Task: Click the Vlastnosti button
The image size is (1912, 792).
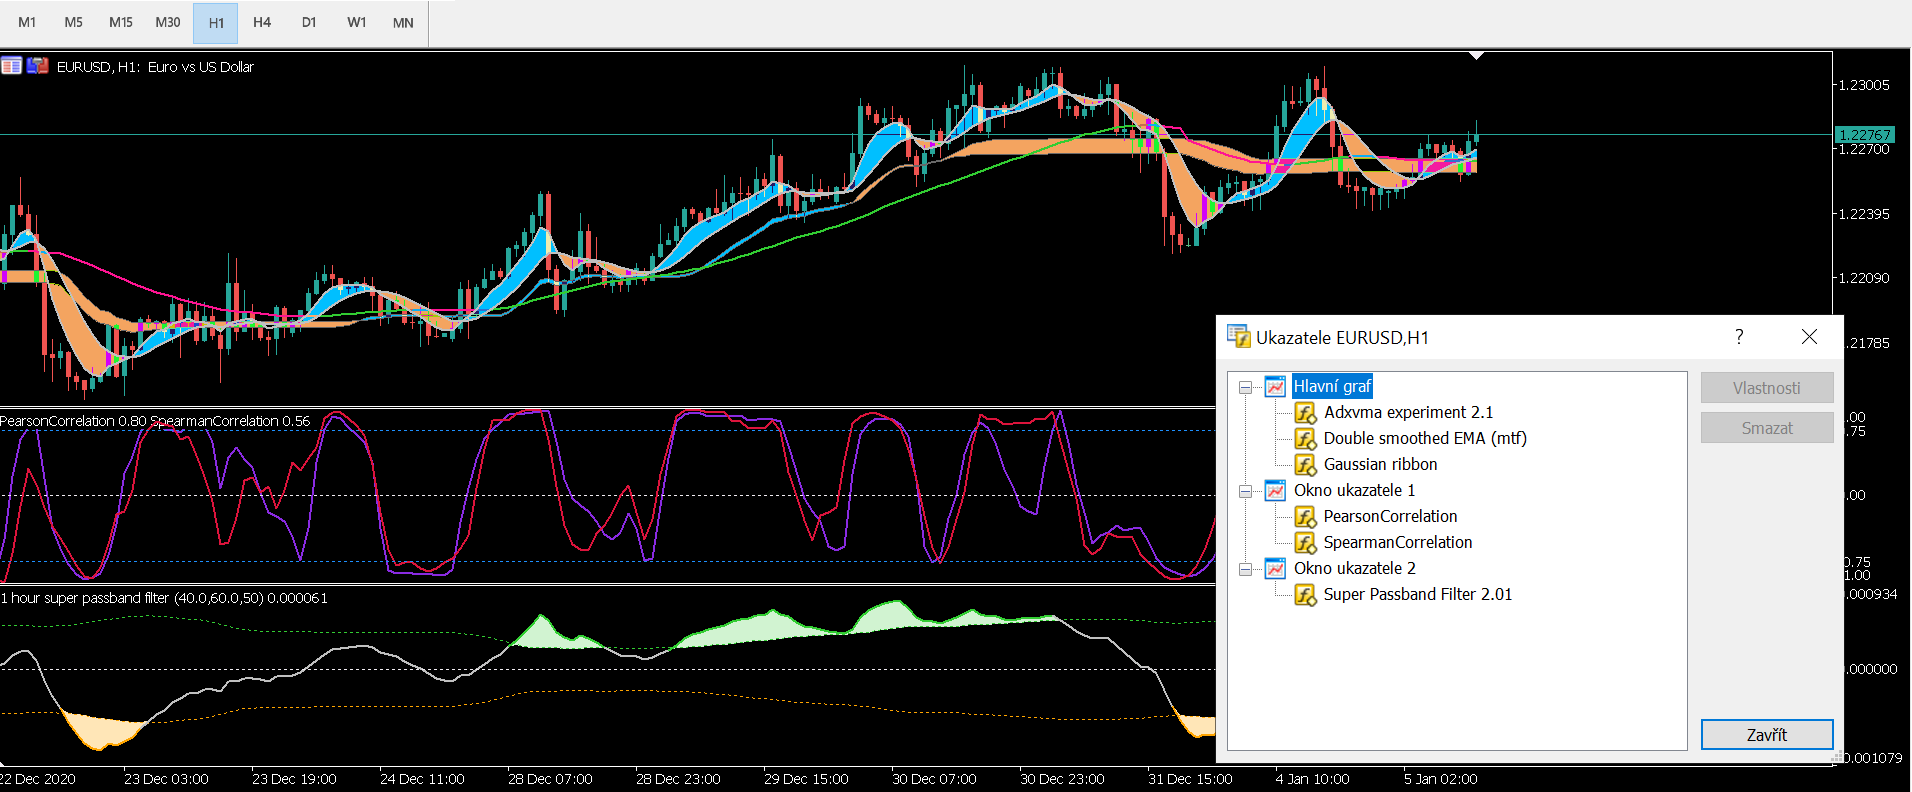Action: click(x=1766, y=388)
